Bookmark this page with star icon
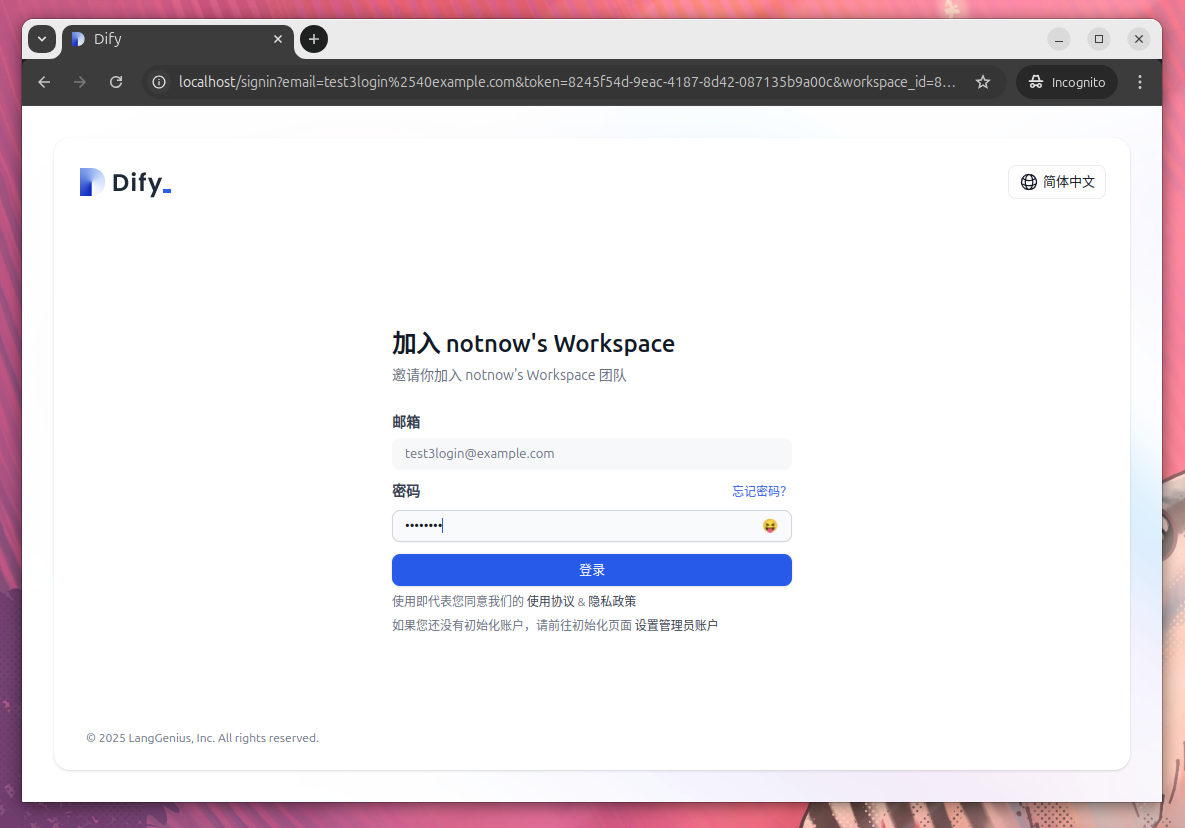The width and height of the screenshot is (1185, 828). pos(983,82)
